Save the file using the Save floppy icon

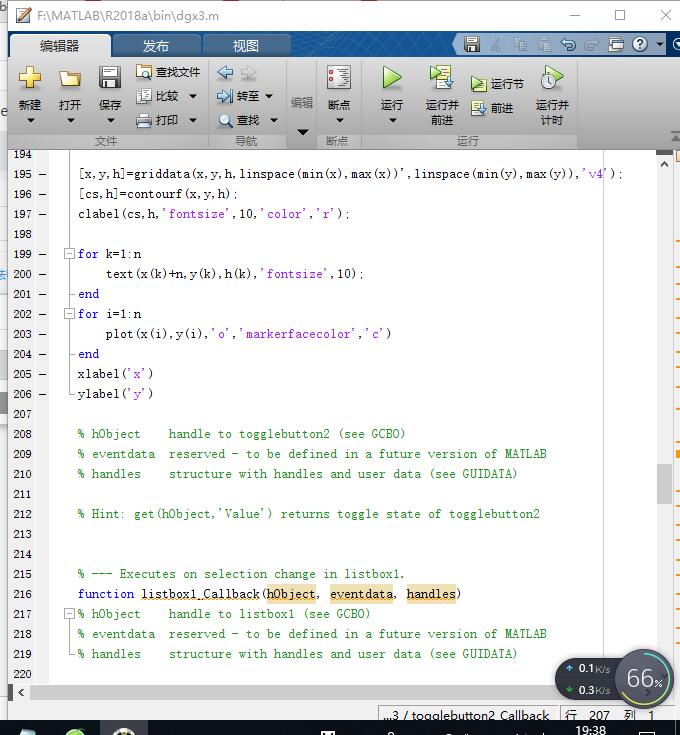coord(110,77)
